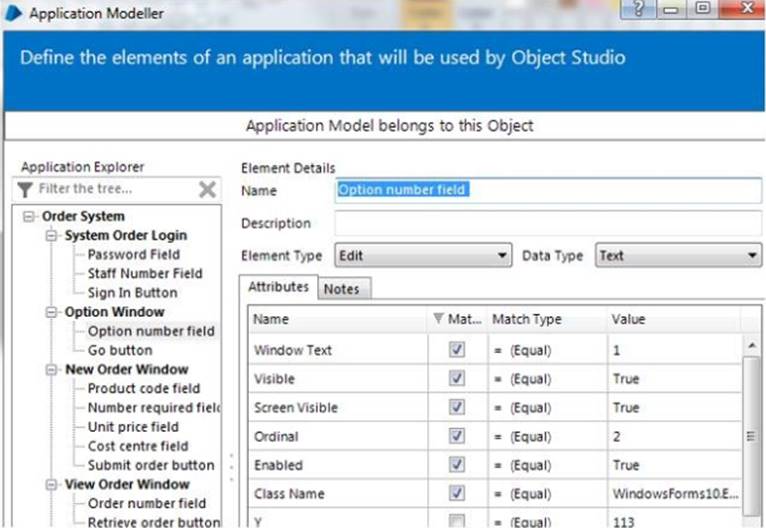Click the Description input field

pos(547,223)
